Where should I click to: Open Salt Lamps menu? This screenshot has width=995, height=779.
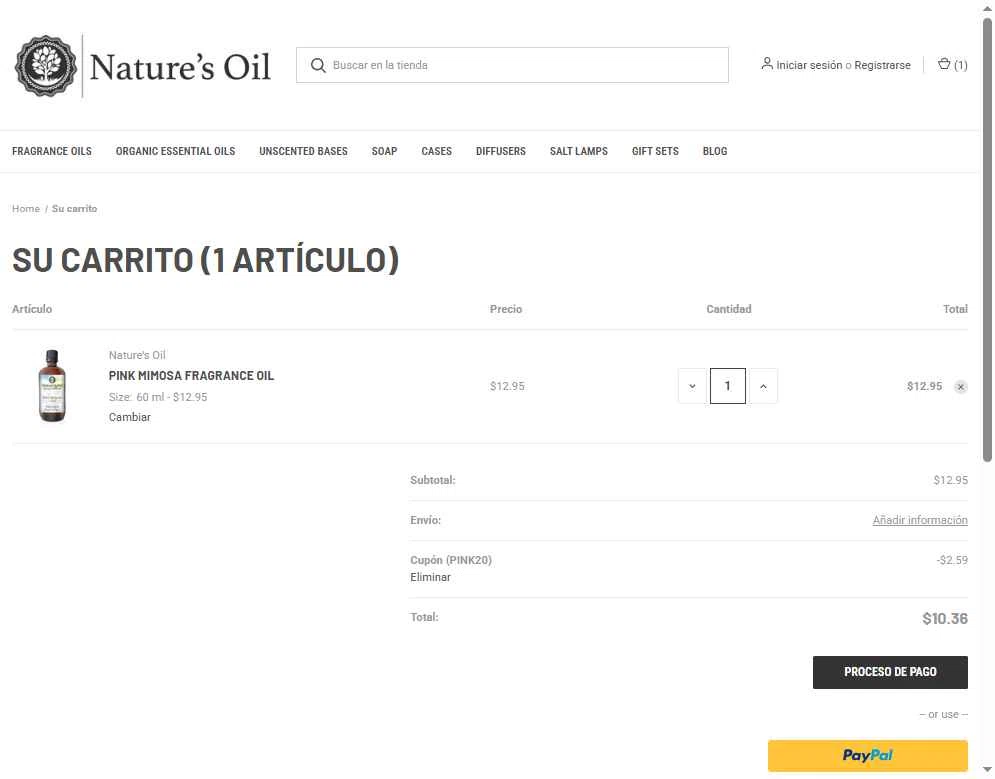point(579,151)
